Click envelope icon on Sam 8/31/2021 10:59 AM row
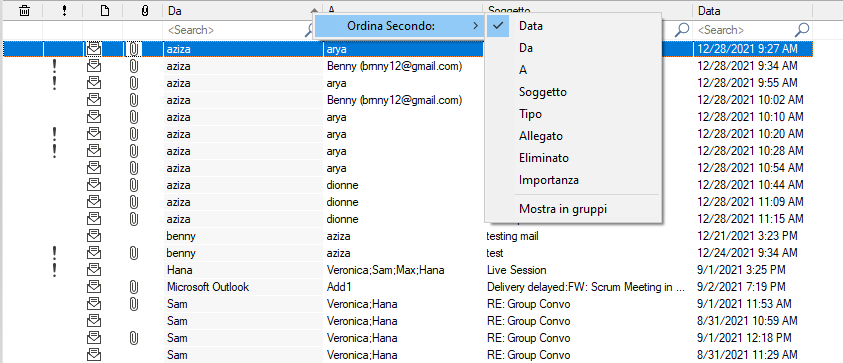 (x=94, y=321)
